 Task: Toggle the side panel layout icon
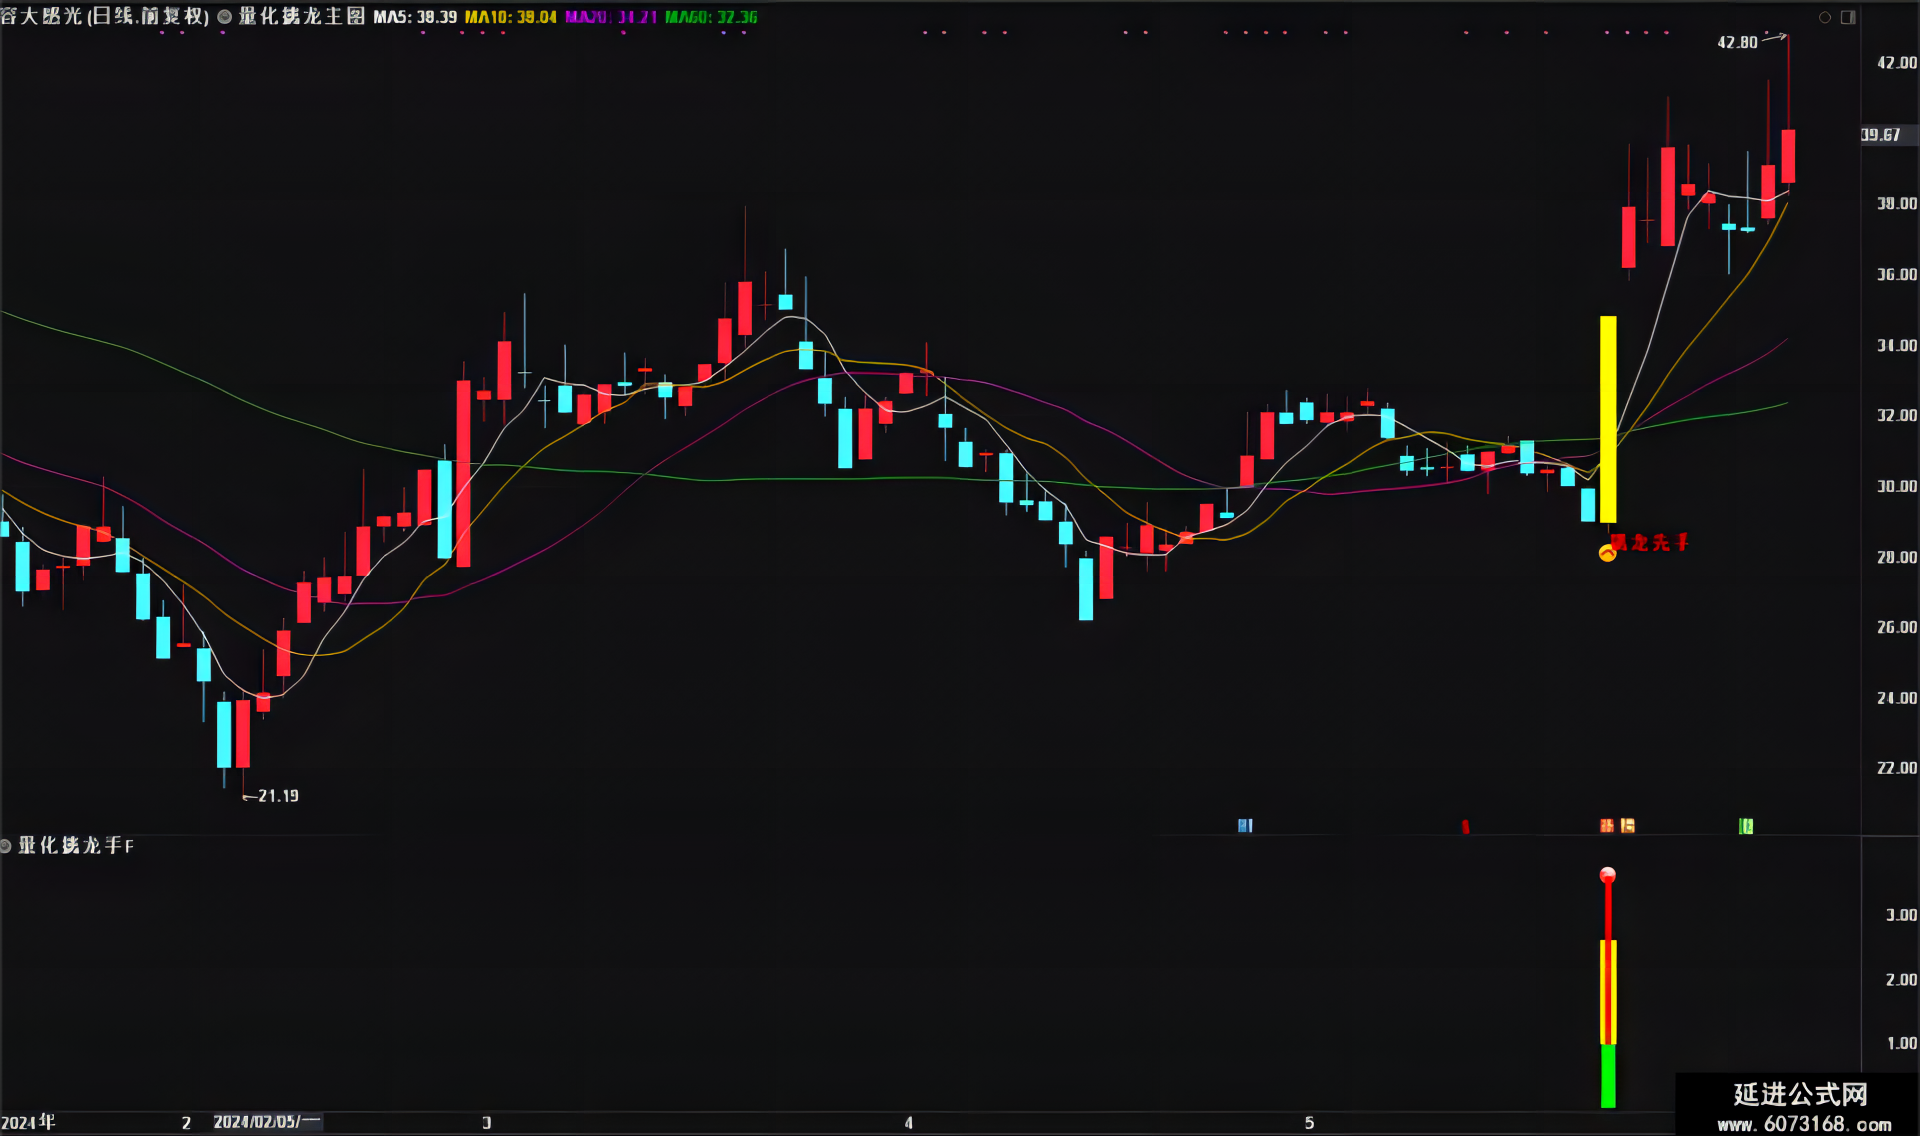[x=1848, y=17]
